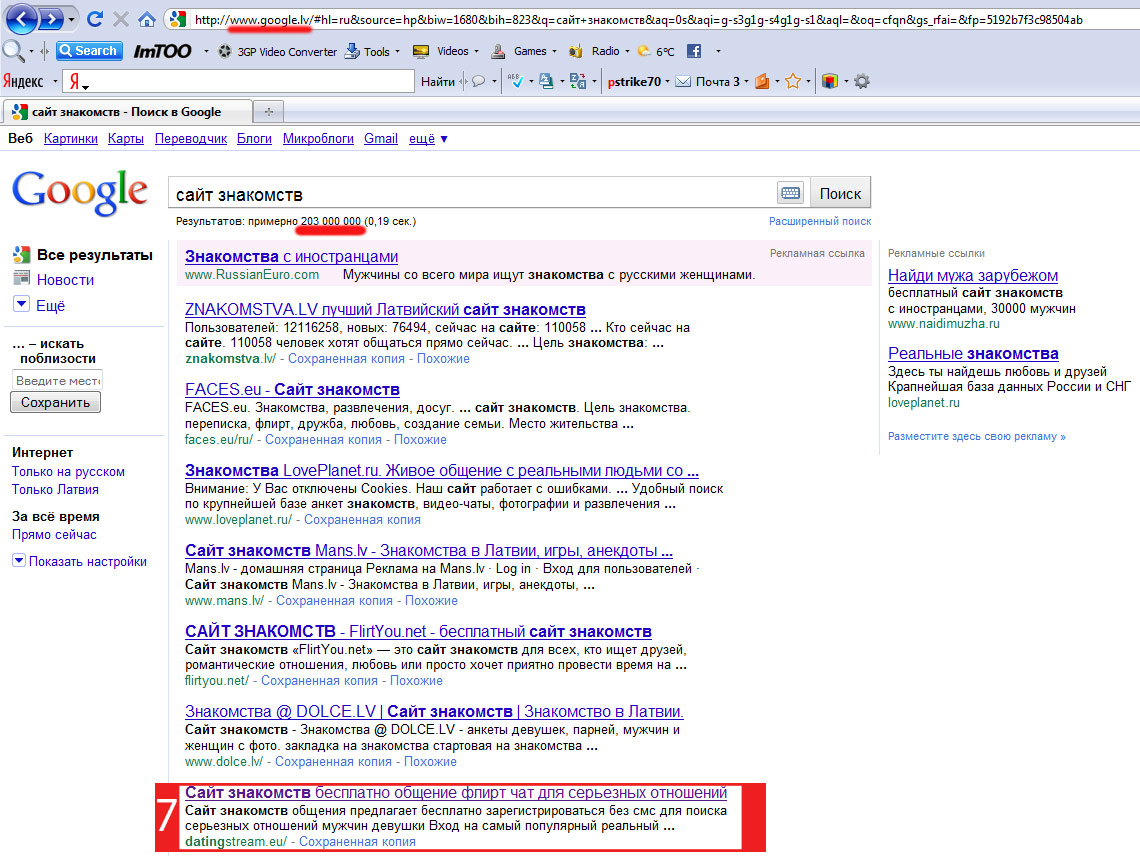Viewport: 1140px width, 856px height.
Task: Open Микроблоги in Google top bar
Action: click(x=318, y=138)
